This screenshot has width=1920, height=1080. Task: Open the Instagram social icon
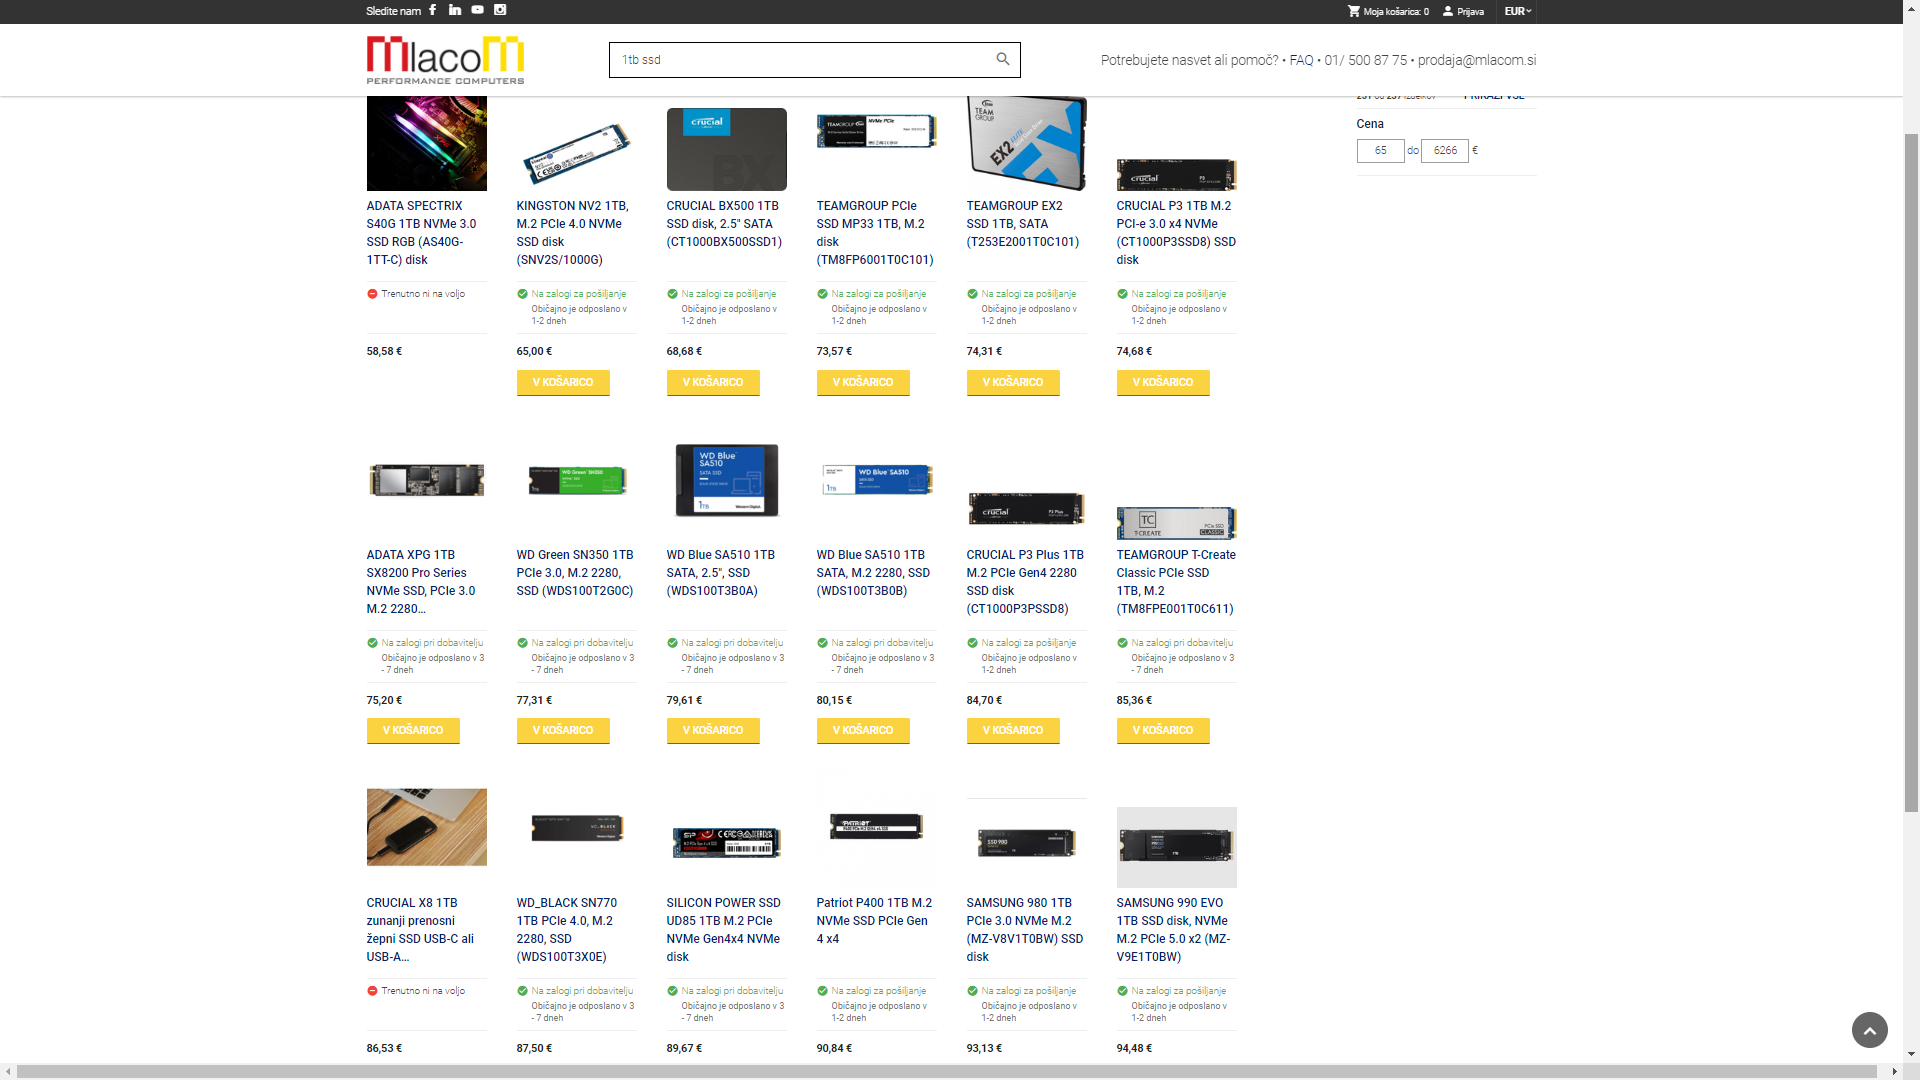click(500, 10)
